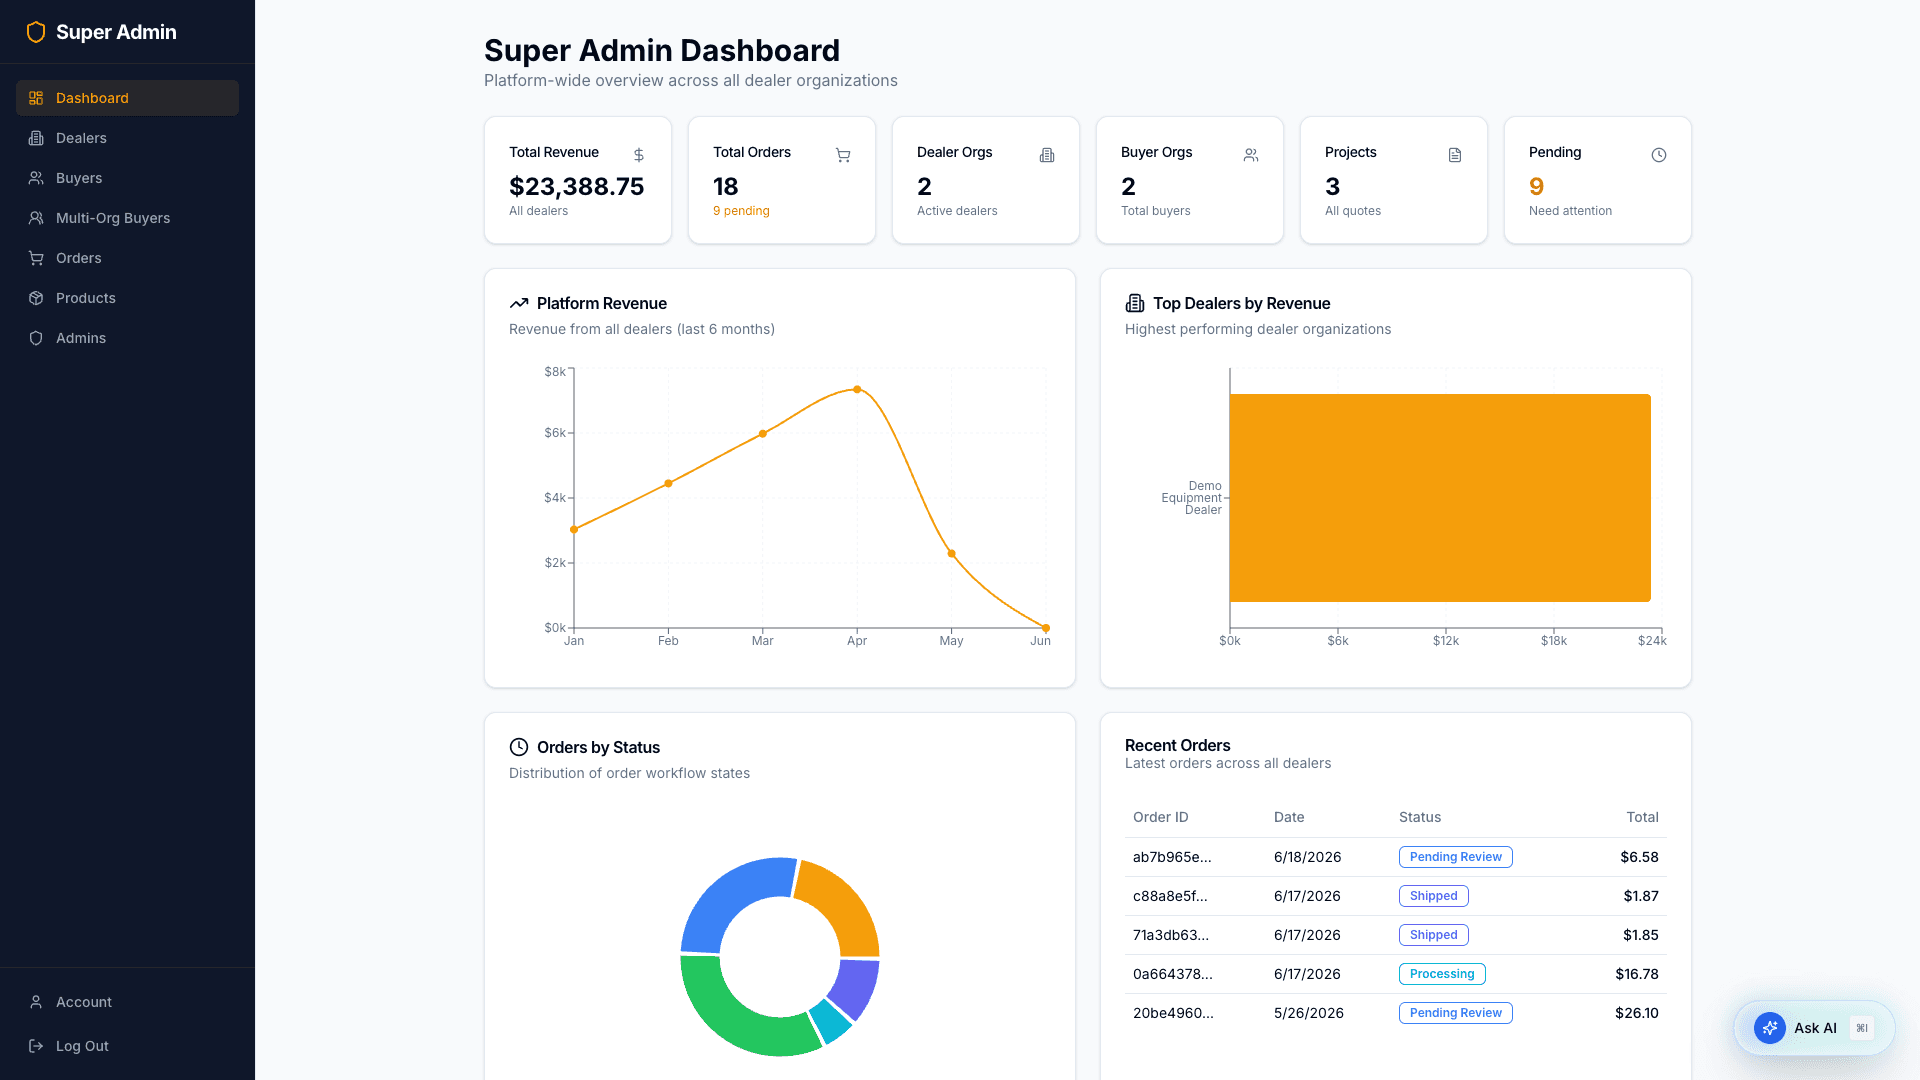Click order ID 71a3db63... in Recent Orders
1920x1080 pixels.
[x=1171, y=935]
